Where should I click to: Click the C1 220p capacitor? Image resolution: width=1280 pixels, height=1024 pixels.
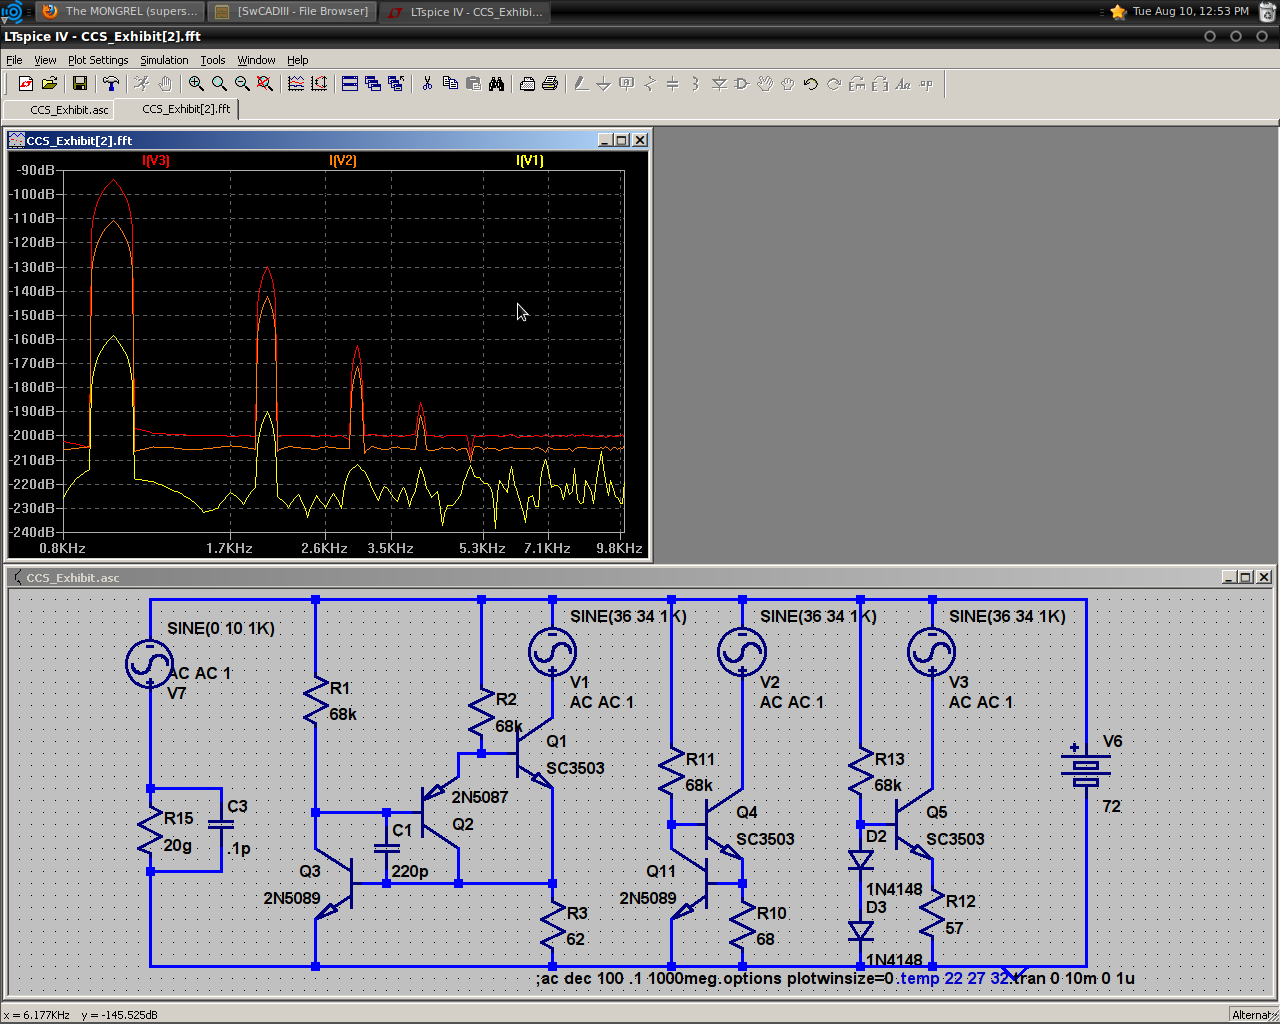[x=387, y=848]
